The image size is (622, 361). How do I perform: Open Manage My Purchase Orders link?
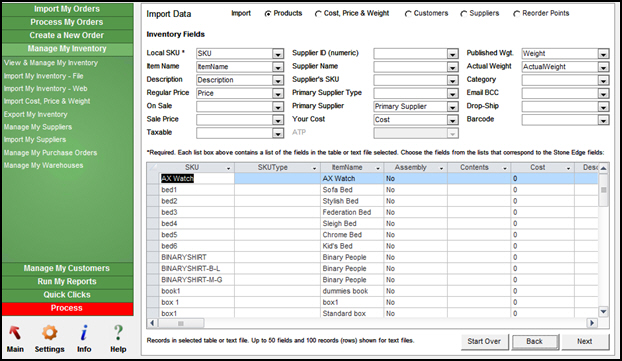(x=50, y=153)
